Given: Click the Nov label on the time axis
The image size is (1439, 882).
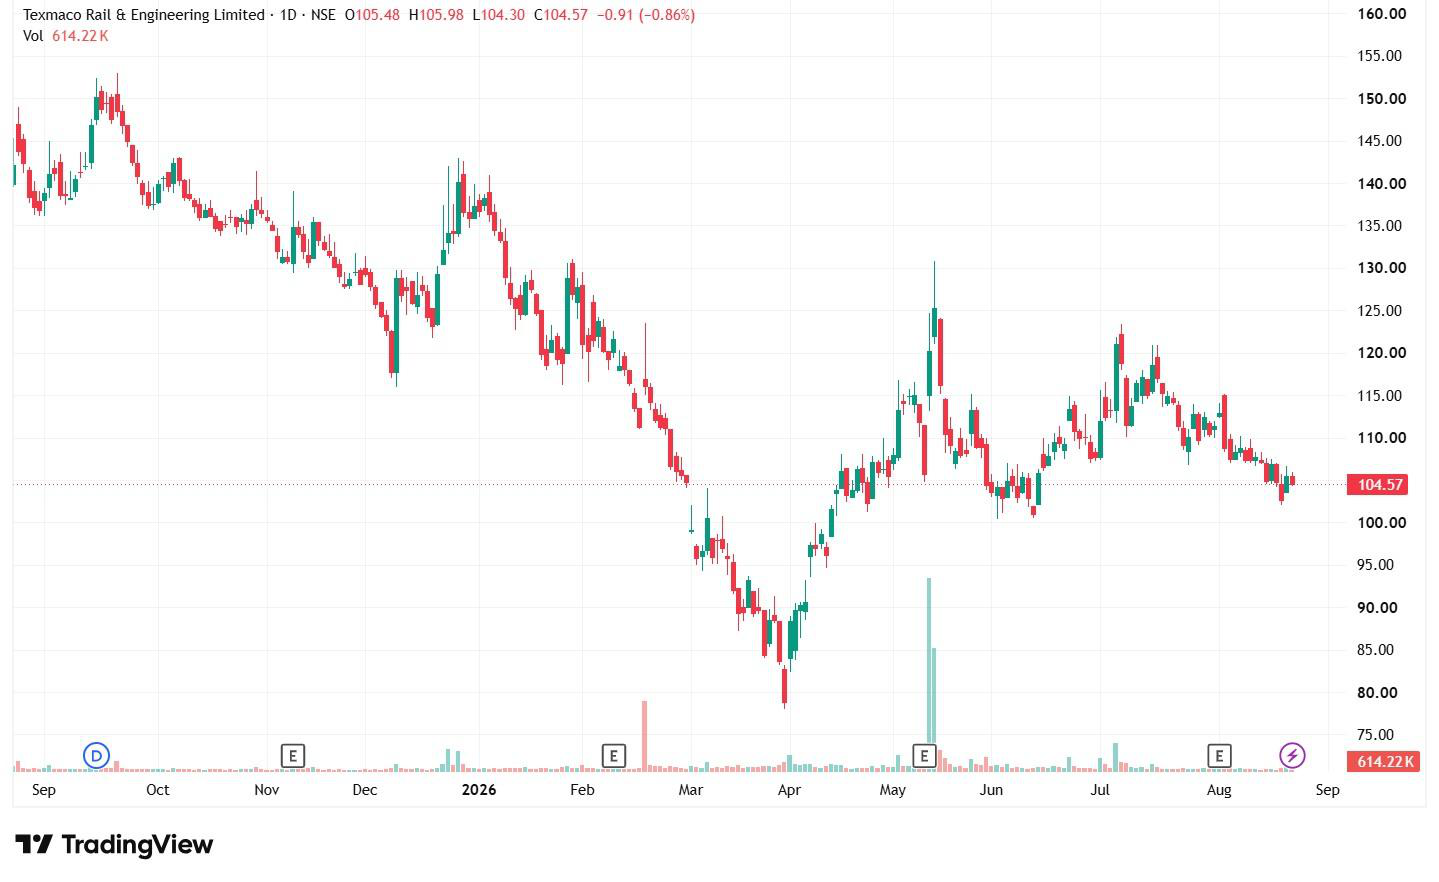Looking at the screenshot, I should point(266,790).
